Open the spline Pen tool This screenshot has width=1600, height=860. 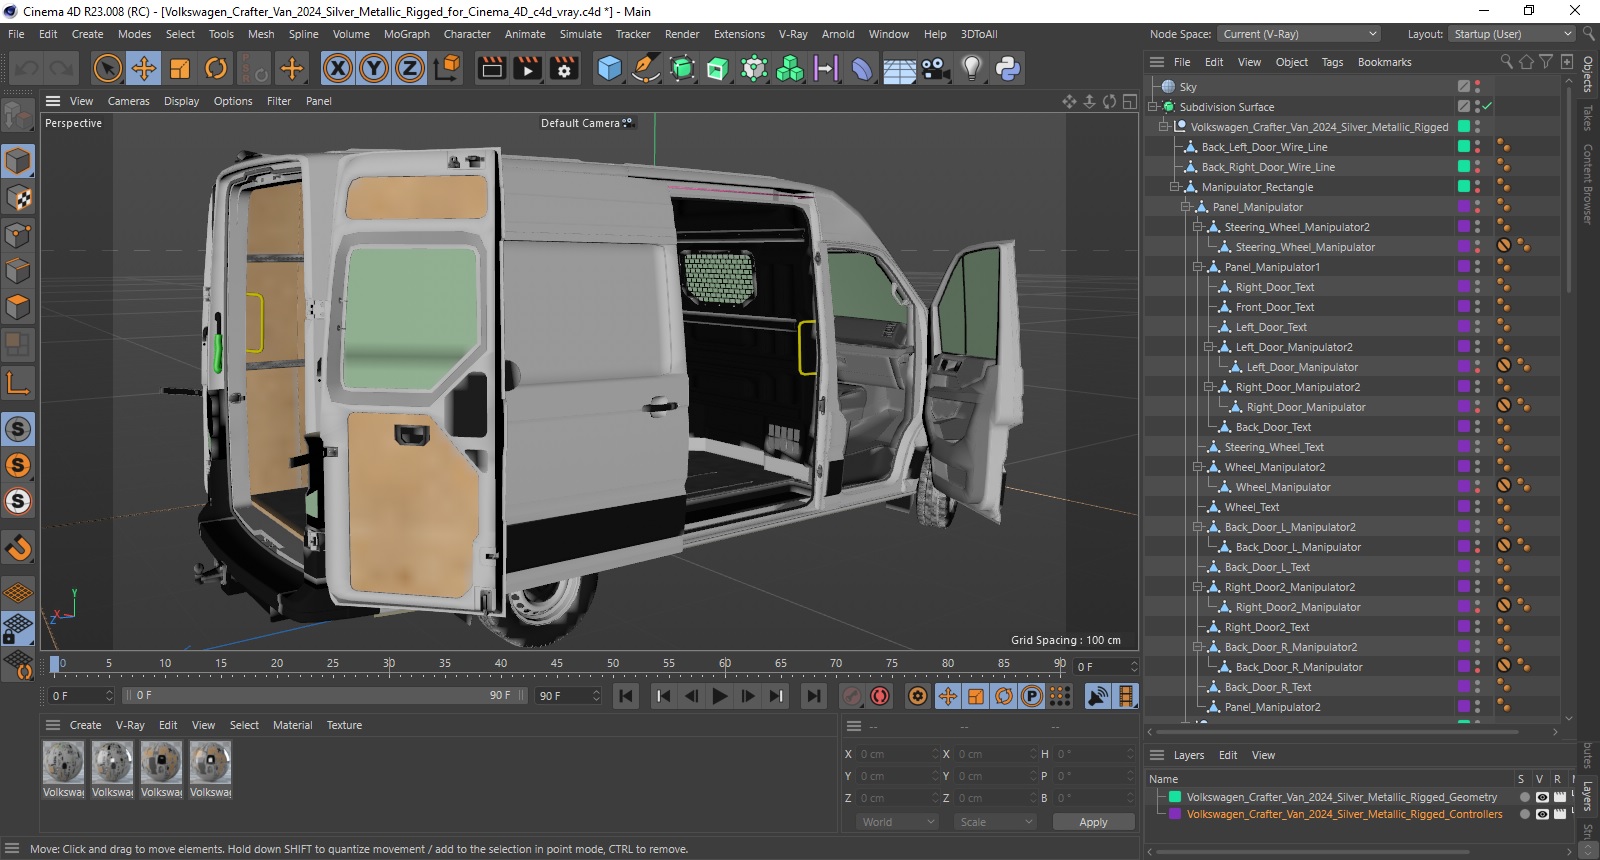tap(646, 68)
